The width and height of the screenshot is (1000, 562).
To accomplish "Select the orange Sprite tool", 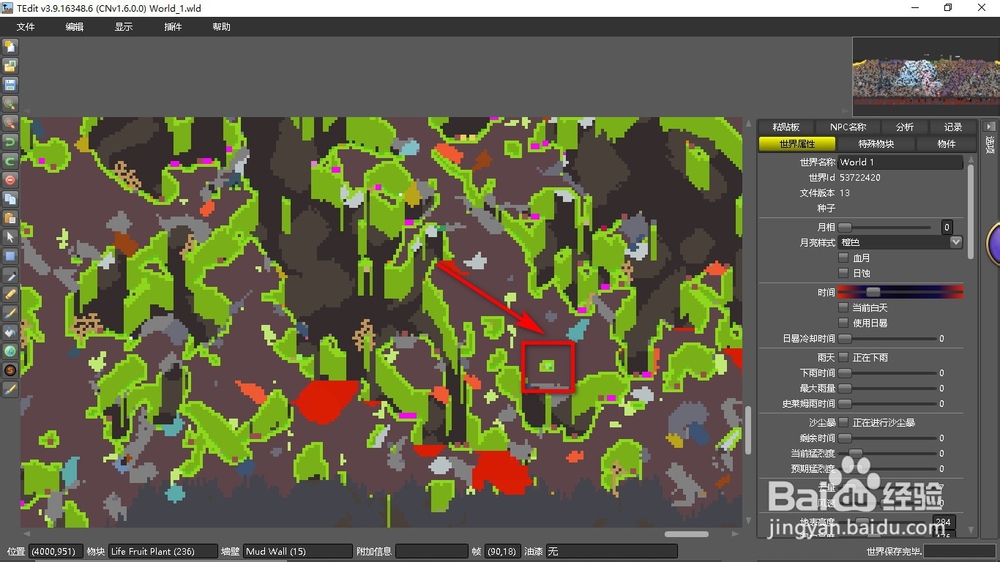I will tap(10, 371).
